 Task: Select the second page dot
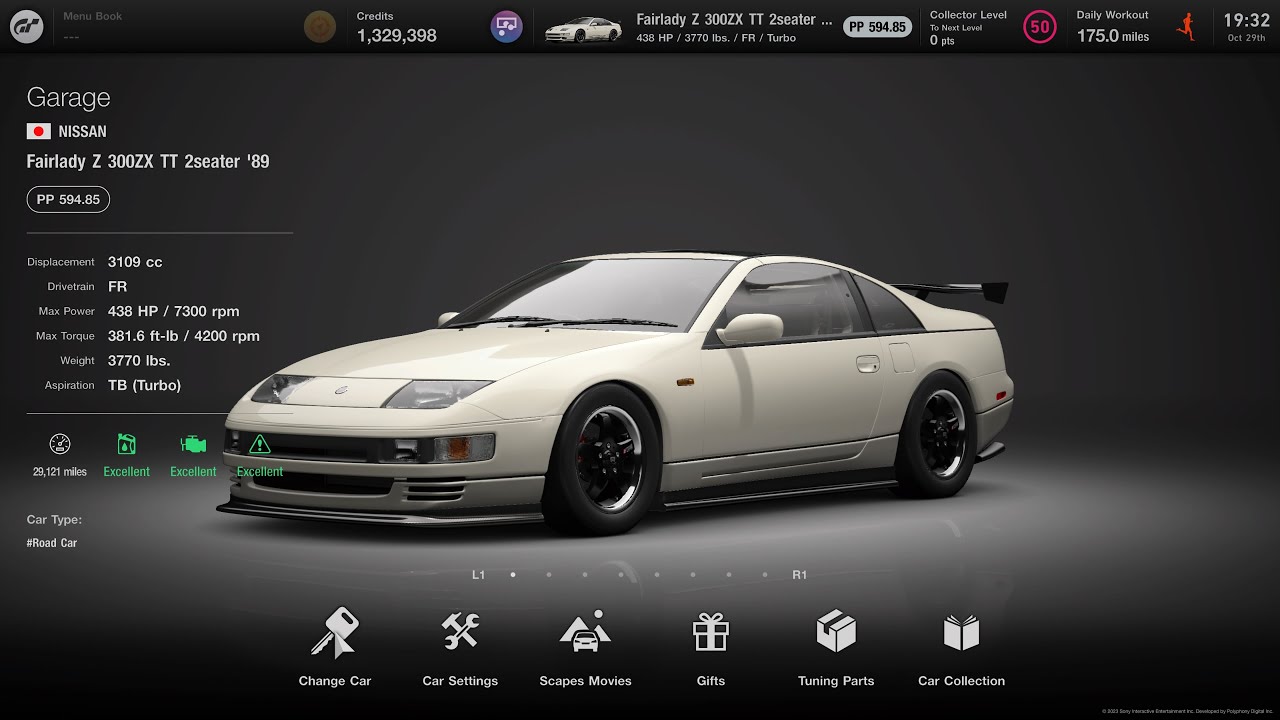click(x=549, y=575)
